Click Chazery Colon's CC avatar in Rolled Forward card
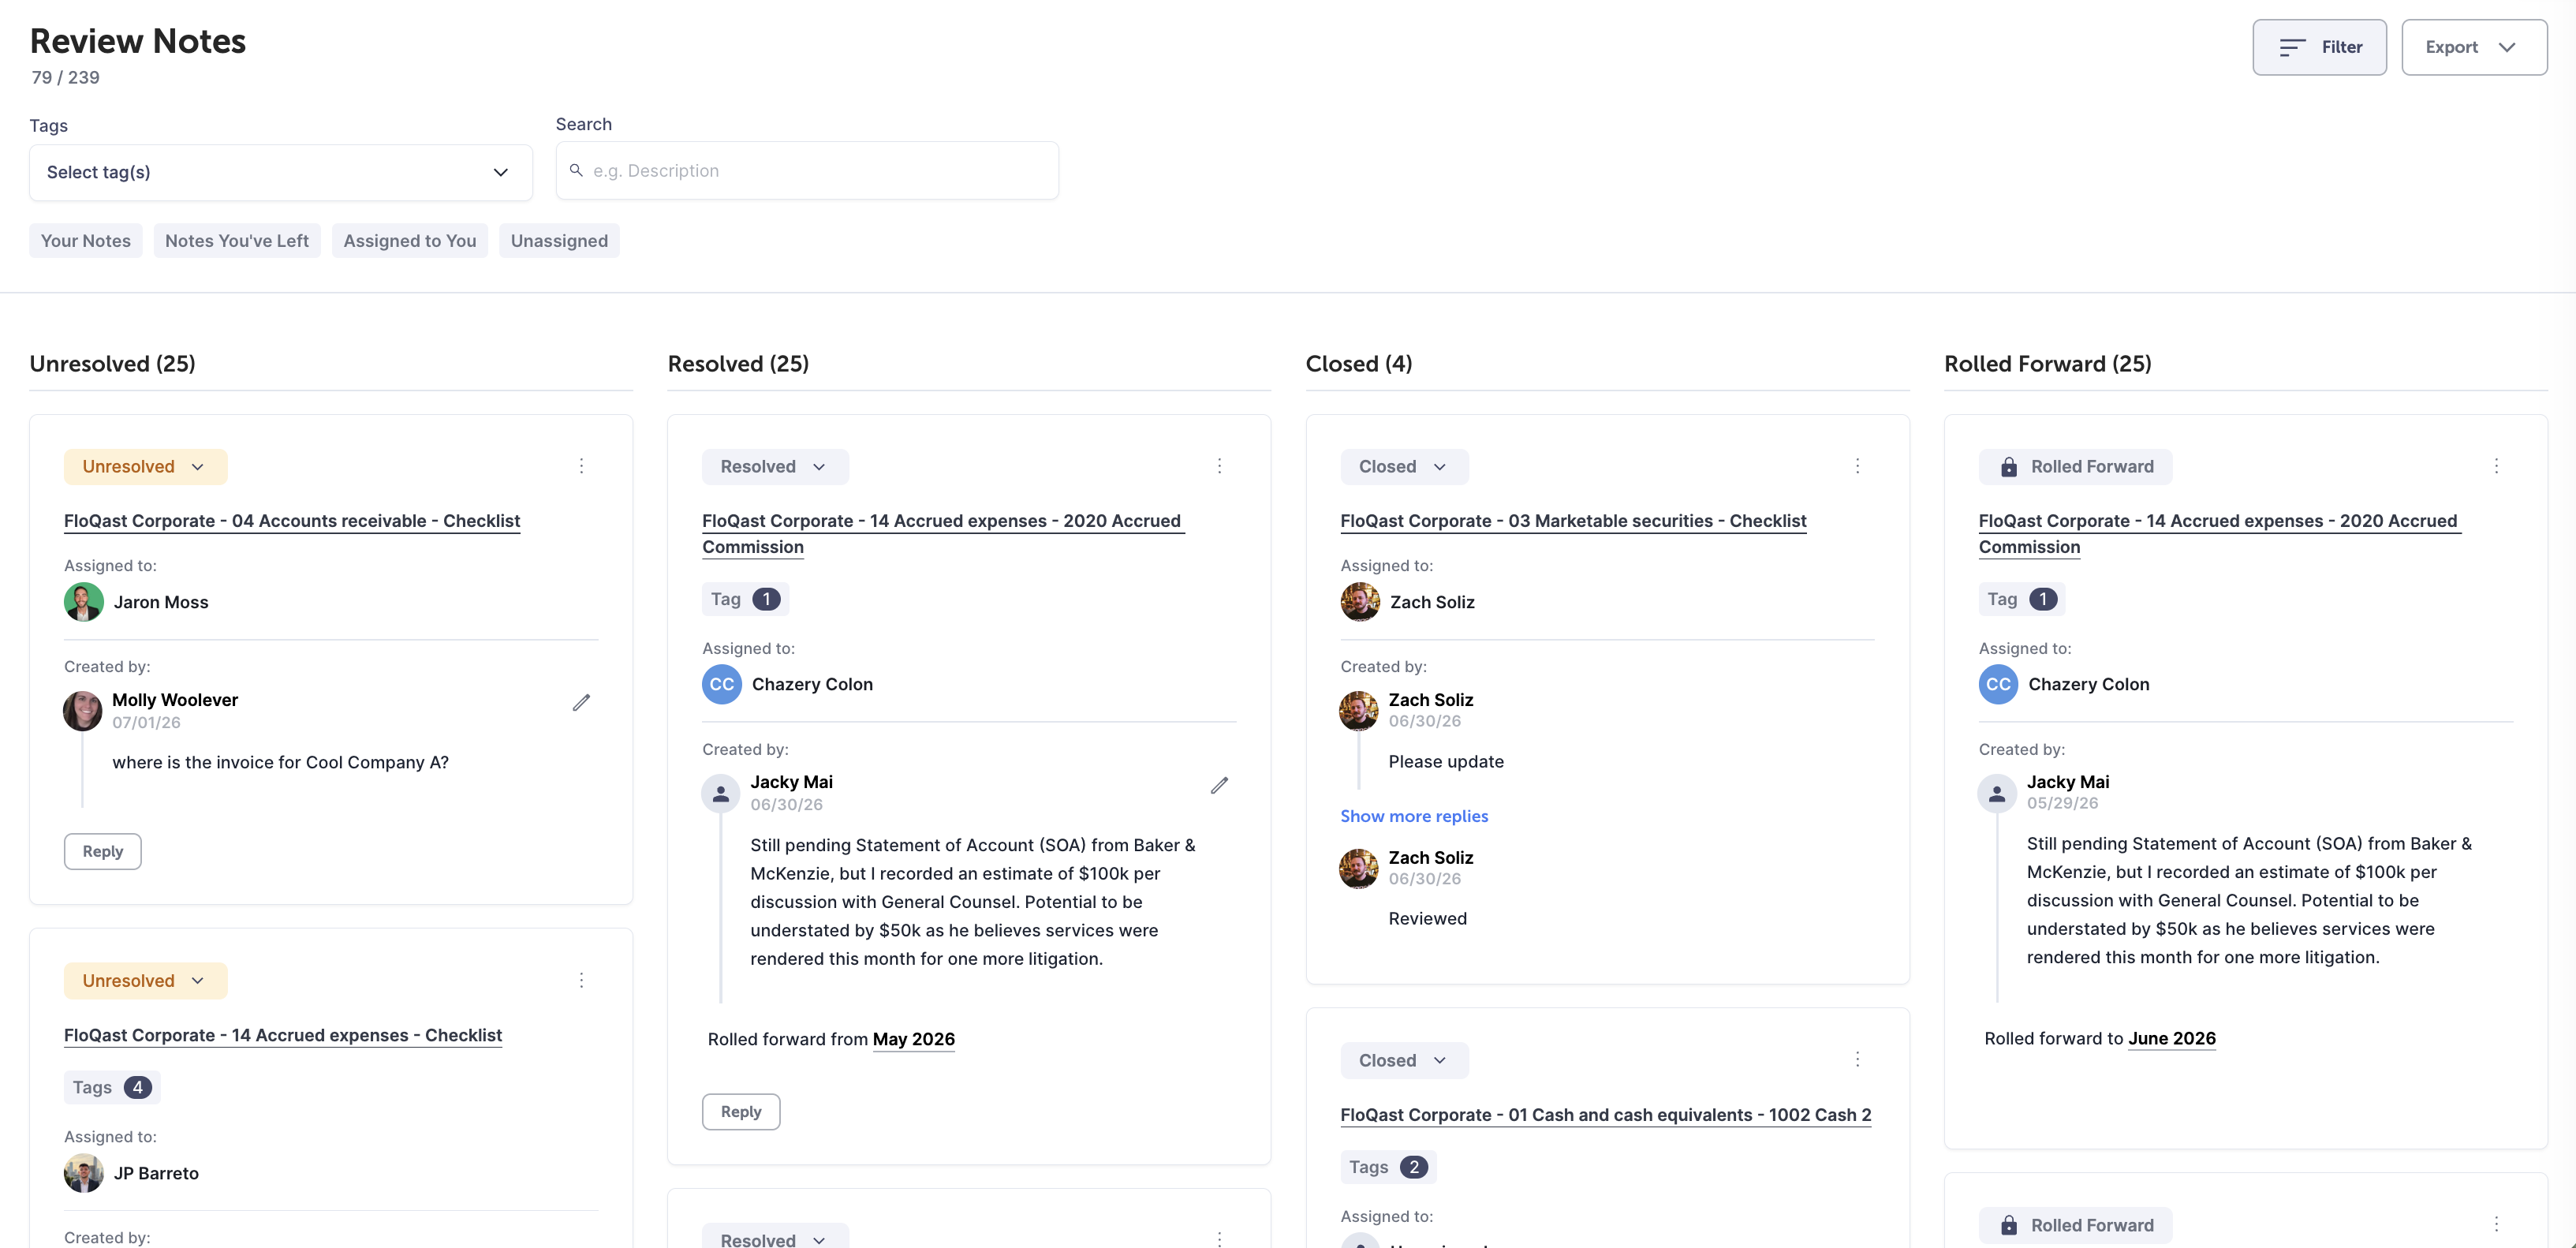2576x1248 pixels. [1998, 684]
